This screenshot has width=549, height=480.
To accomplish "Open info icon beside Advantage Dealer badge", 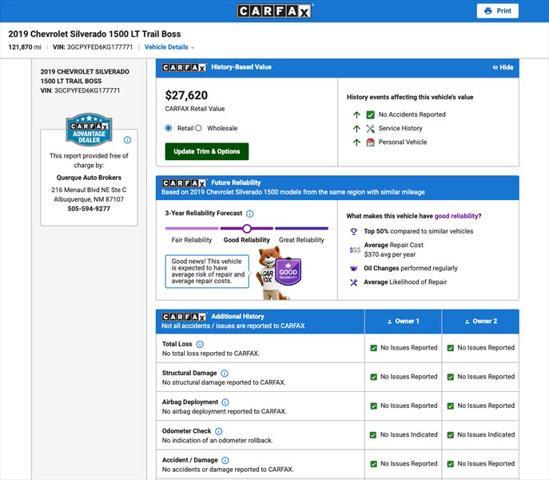I will coord(127,140).
